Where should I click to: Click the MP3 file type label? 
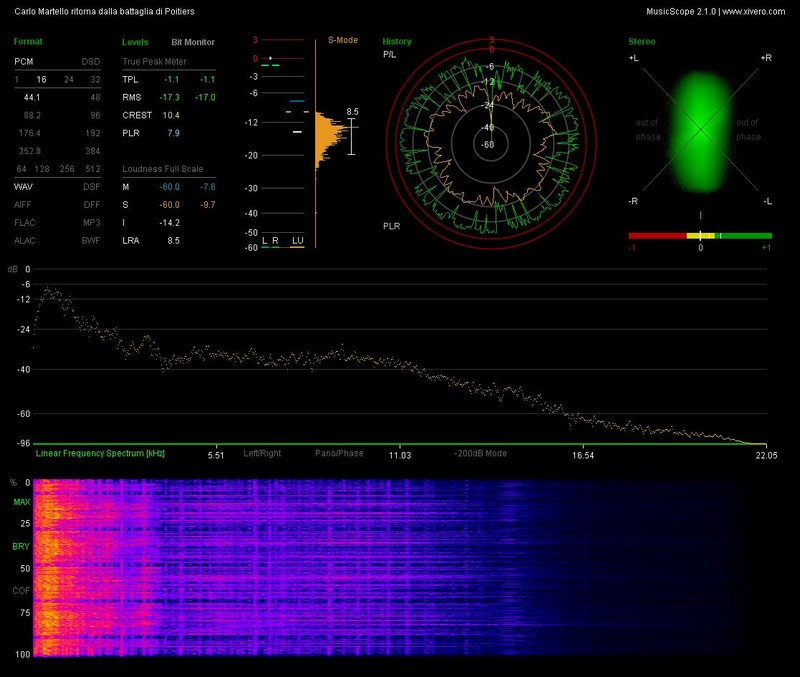click(92, 222)
